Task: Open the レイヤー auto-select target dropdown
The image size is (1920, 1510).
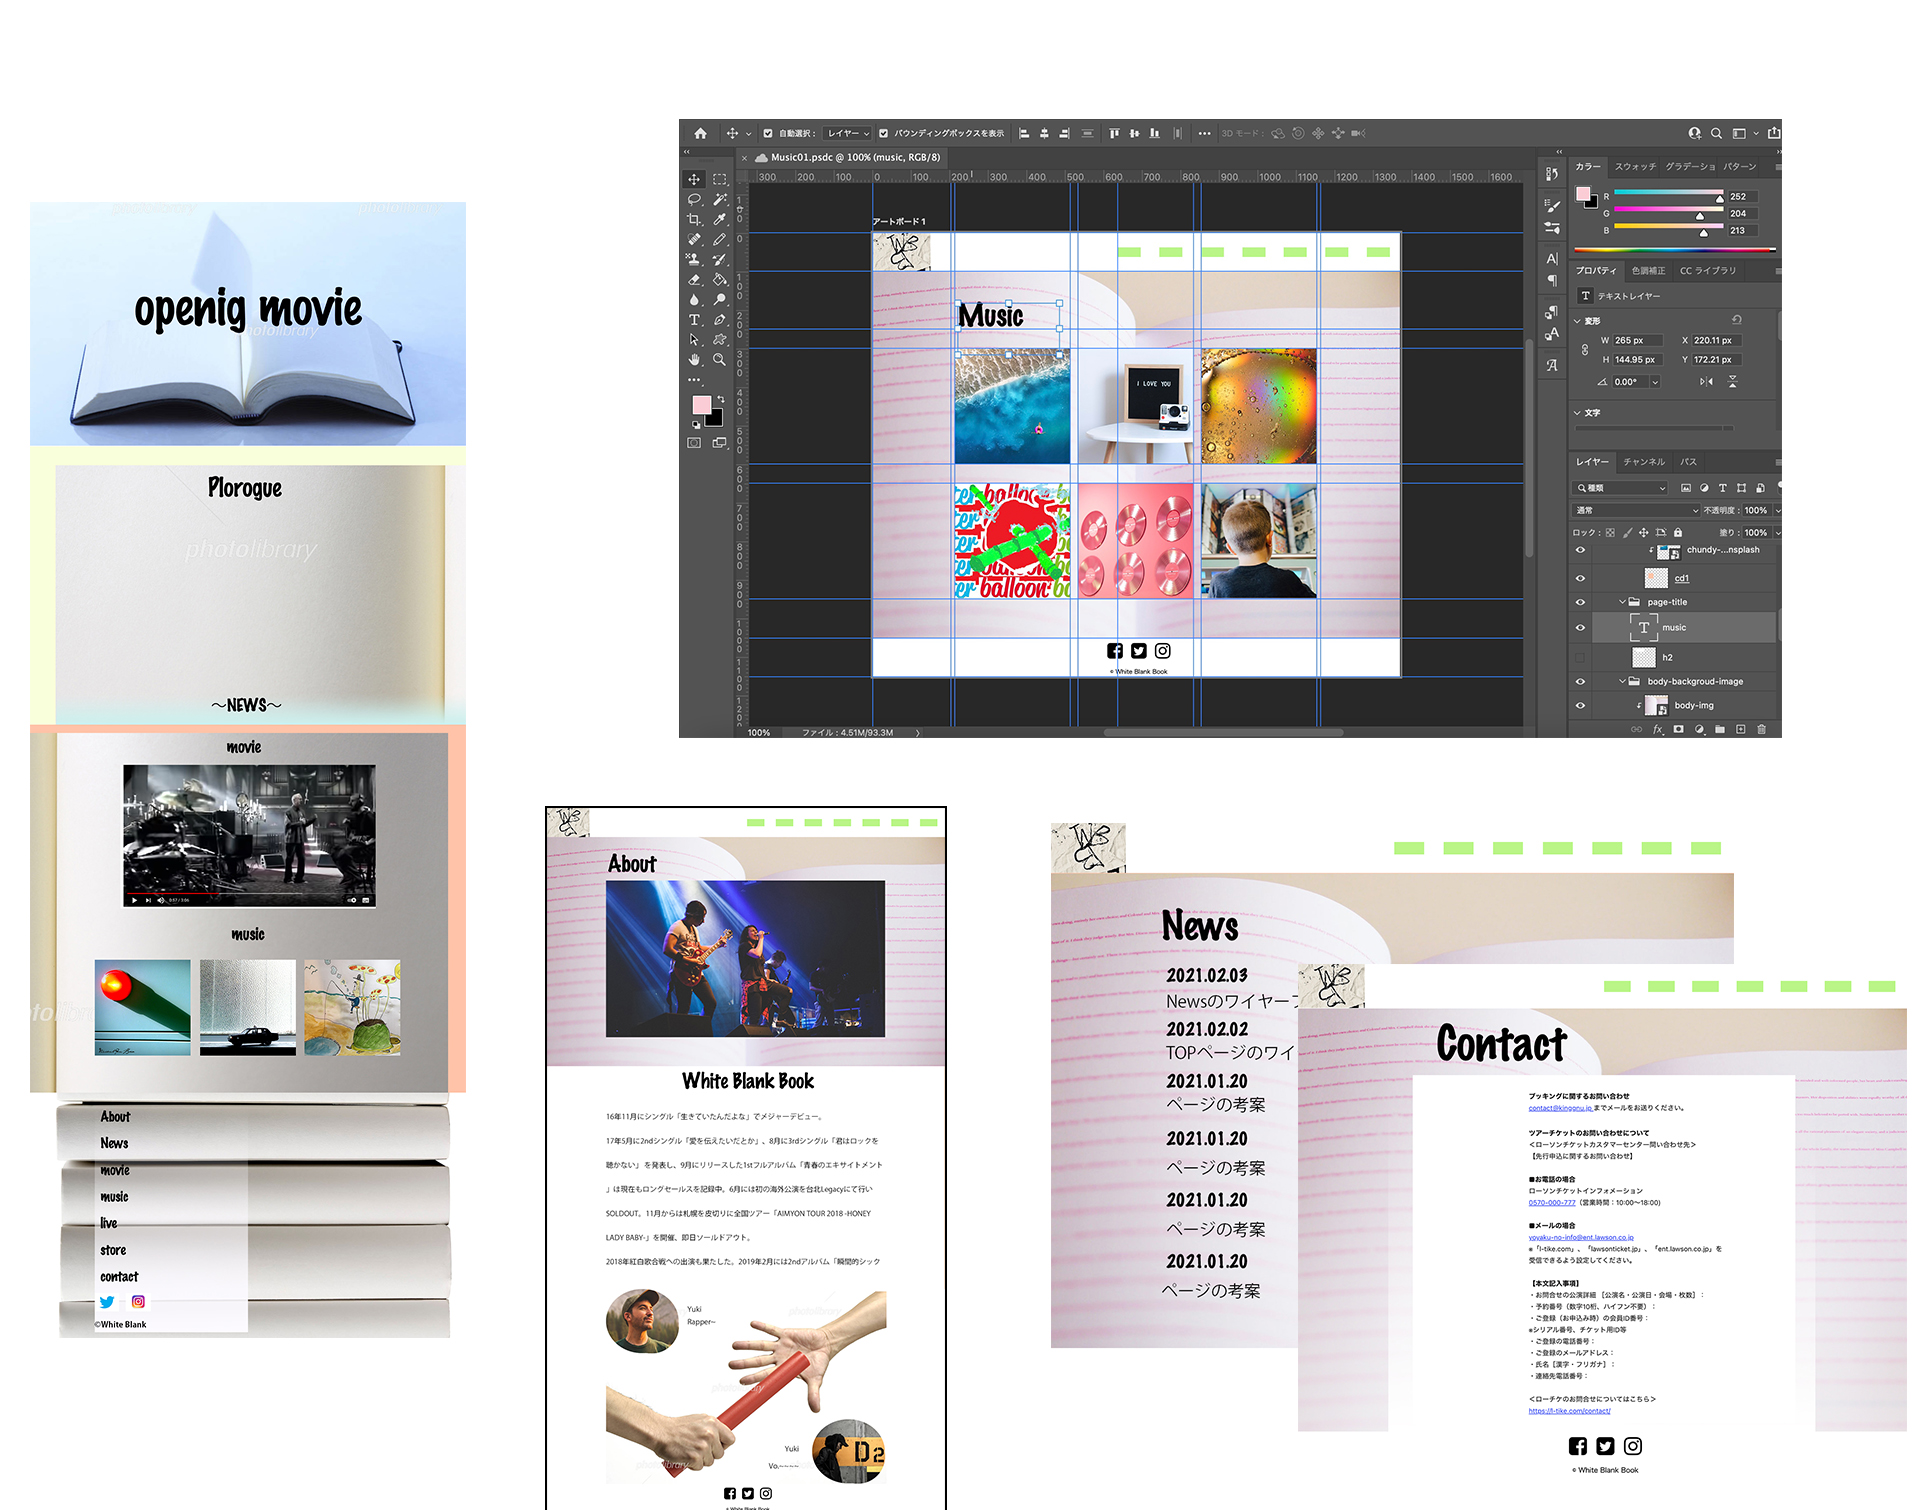Action: click(x=848, y=133)
